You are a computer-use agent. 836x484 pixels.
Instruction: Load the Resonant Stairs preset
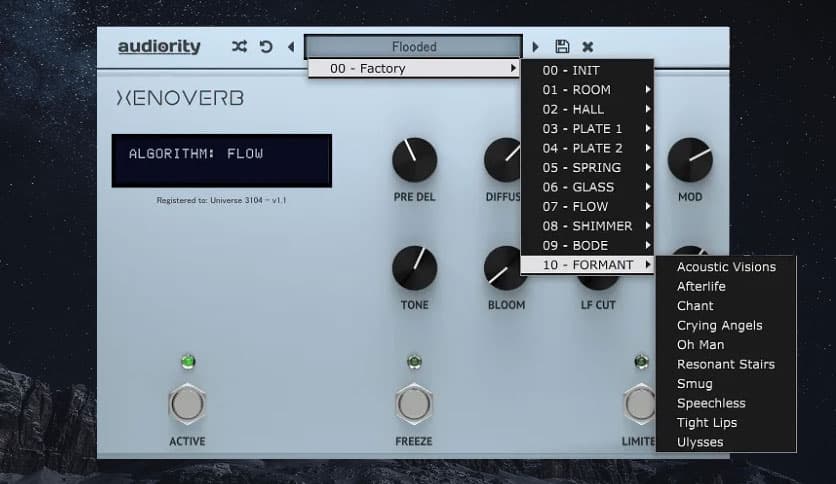(x=726, y=364)
